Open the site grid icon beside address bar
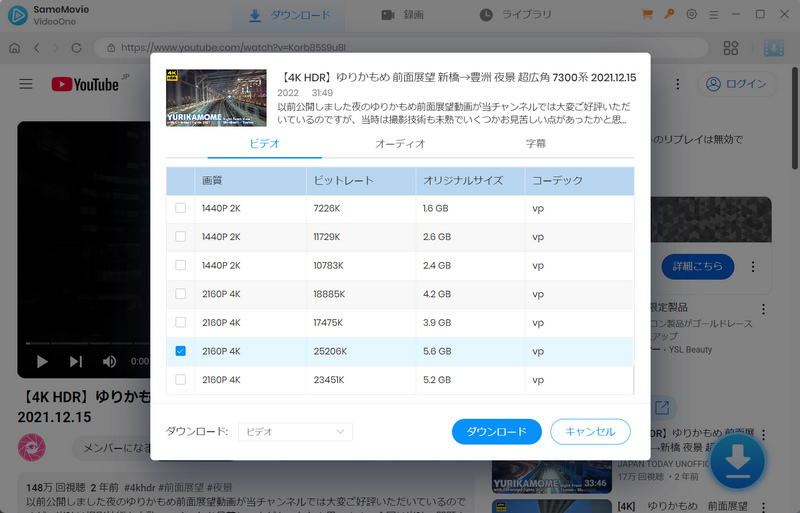 tap(731, 48)
